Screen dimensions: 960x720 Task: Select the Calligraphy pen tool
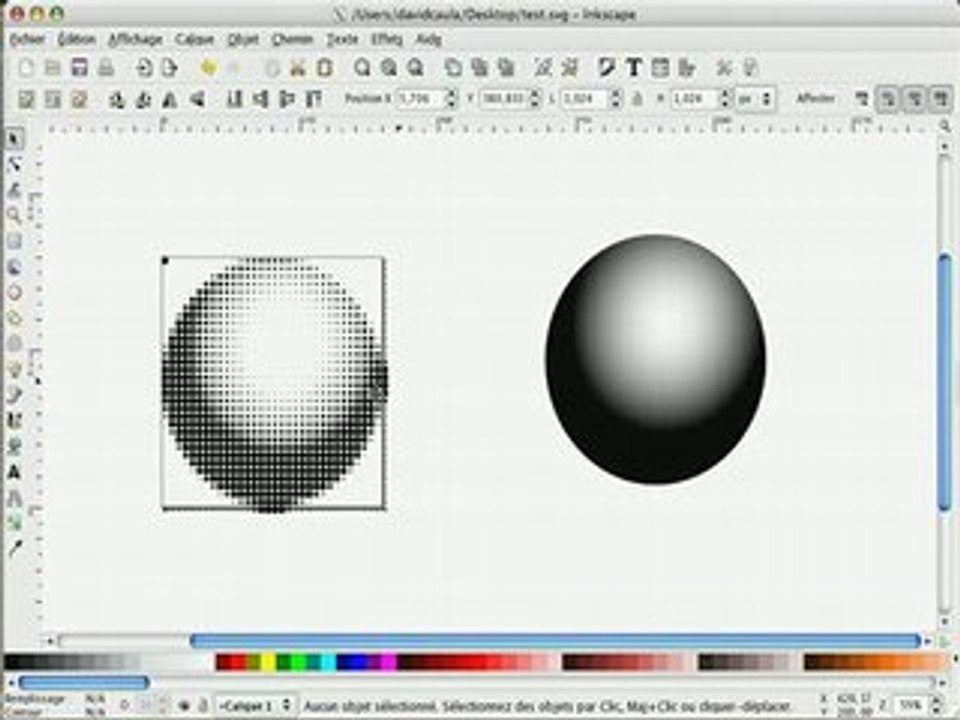pos(14,421)
